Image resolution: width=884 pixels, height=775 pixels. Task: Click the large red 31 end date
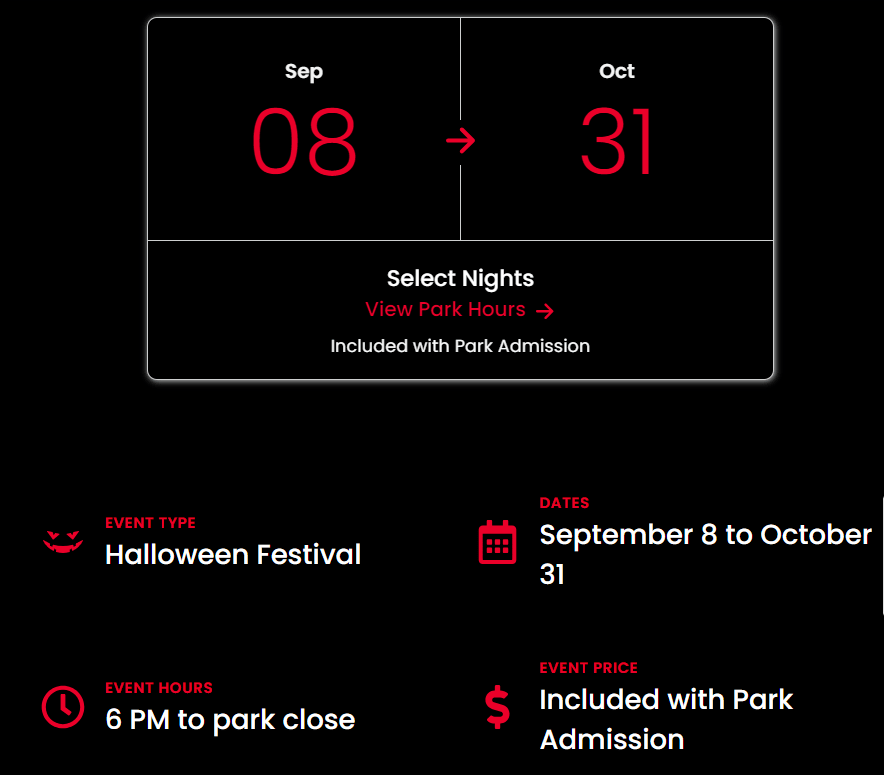[x=617, y=142]
